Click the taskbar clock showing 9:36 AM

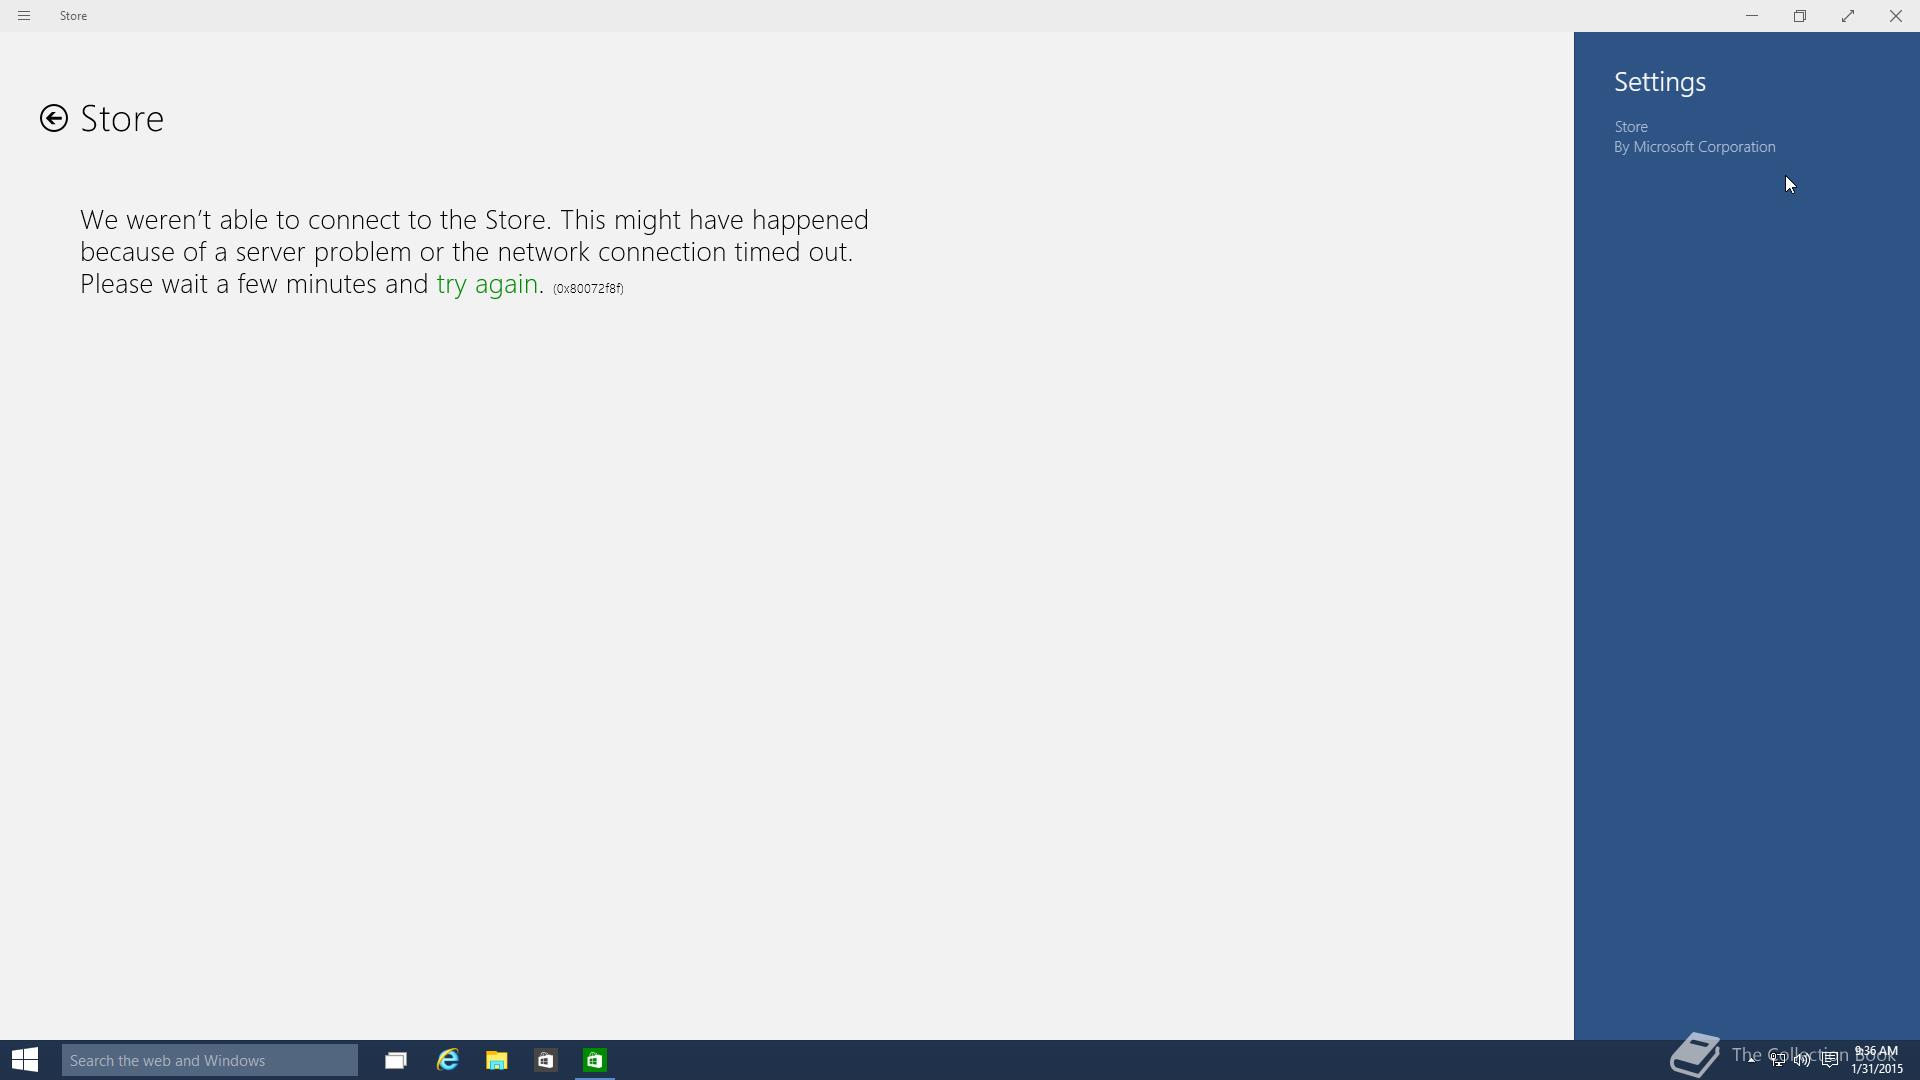click(1877, 1060)
